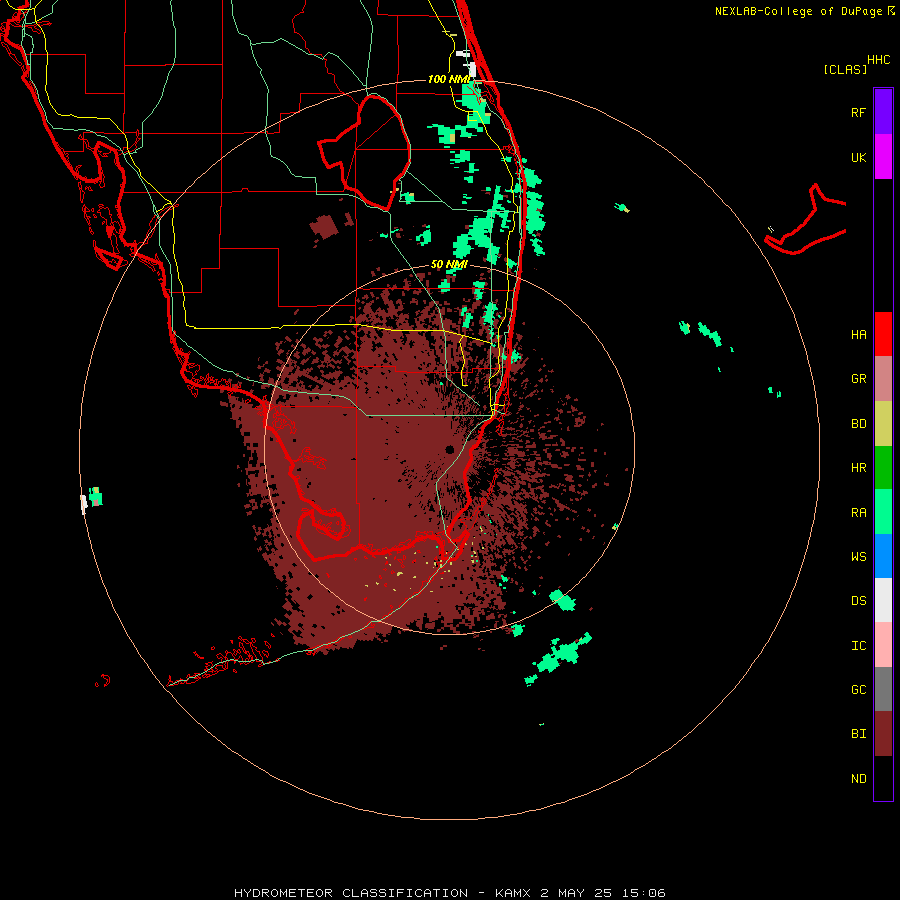This screenshot has height=900, width=900.
Task: Click the HHC product label
Action: pos(878,60)
